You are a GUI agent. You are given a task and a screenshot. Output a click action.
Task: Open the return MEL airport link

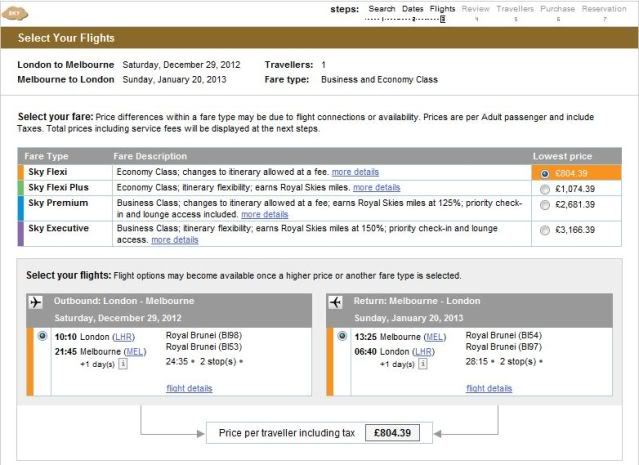(x=435, y=337)
